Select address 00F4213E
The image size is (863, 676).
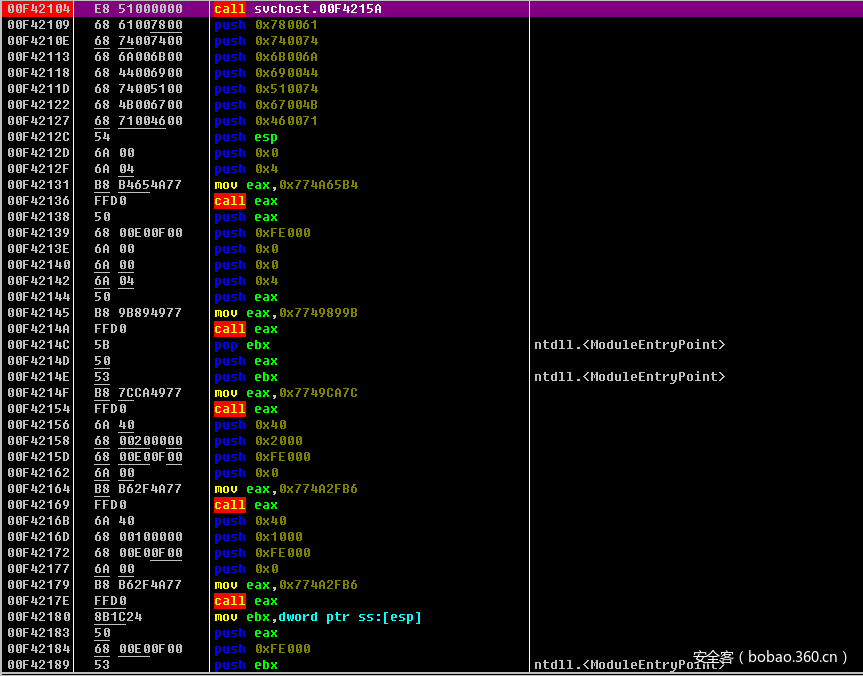click(39, 248)
